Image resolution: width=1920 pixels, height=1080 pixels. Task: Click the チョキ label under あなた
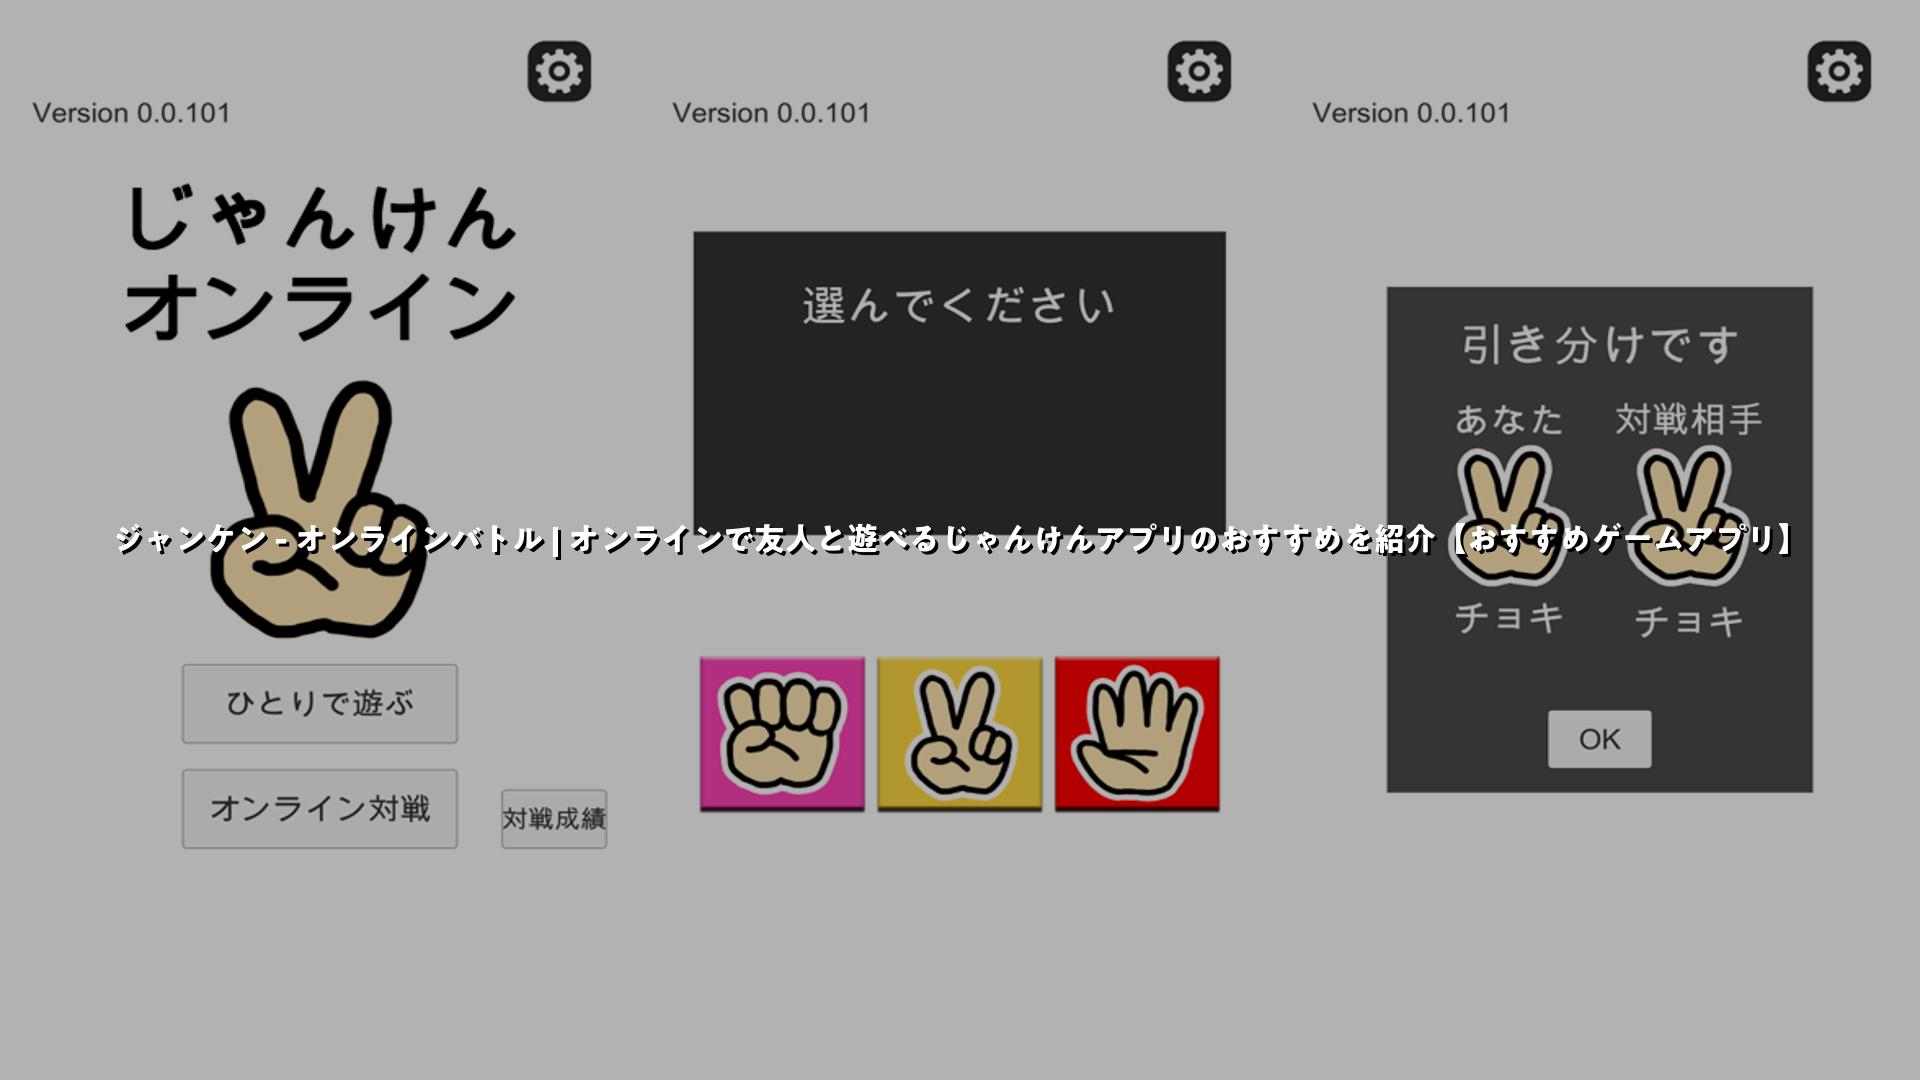1509,619
